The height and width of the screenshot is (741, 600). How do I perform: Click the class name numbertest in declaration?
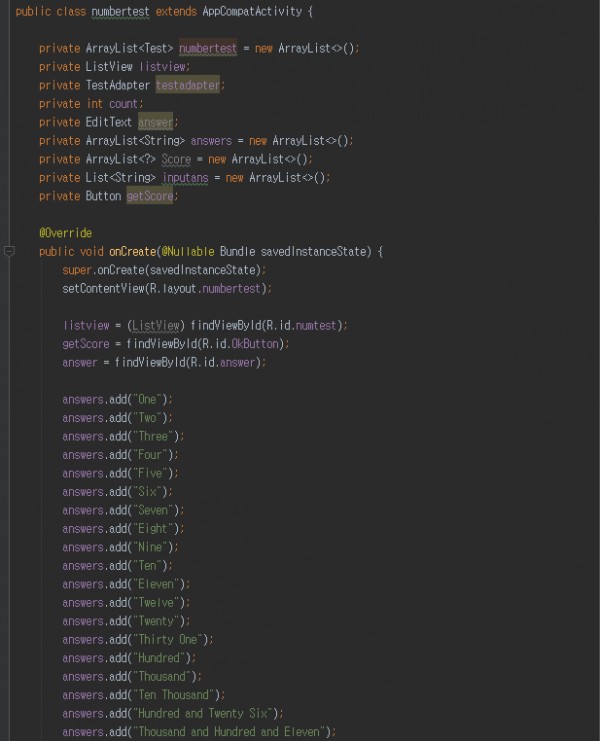tap(120, 11)
